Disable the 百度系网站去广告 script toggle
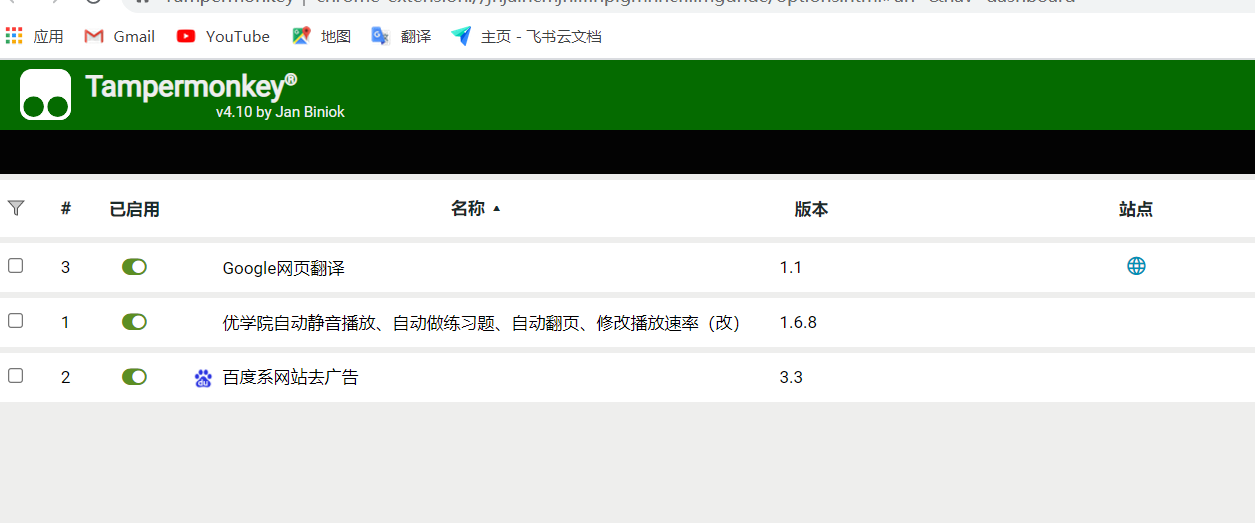1255x523 pixels. pyautogui.click(x=134, y=377)
